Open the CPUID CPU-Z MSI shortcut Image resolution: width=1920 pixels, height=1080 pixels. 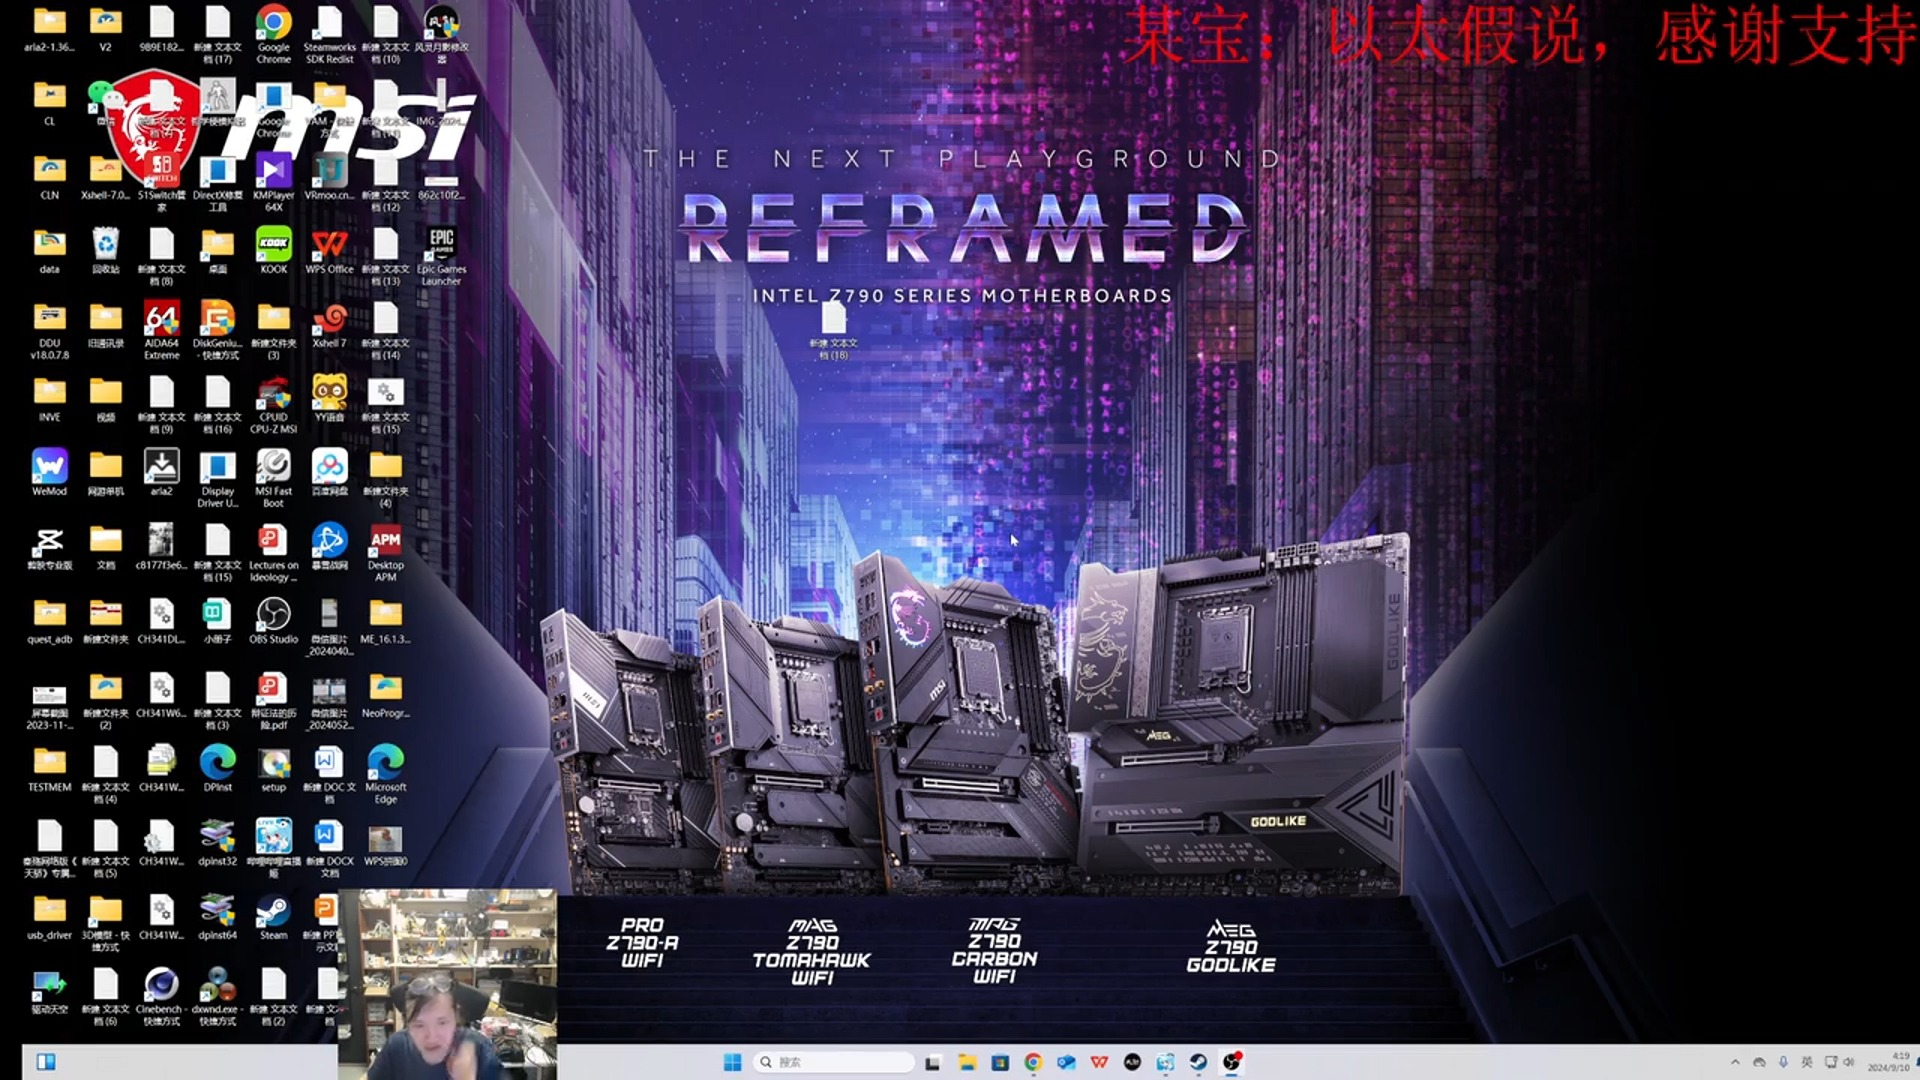pos(273,404)
